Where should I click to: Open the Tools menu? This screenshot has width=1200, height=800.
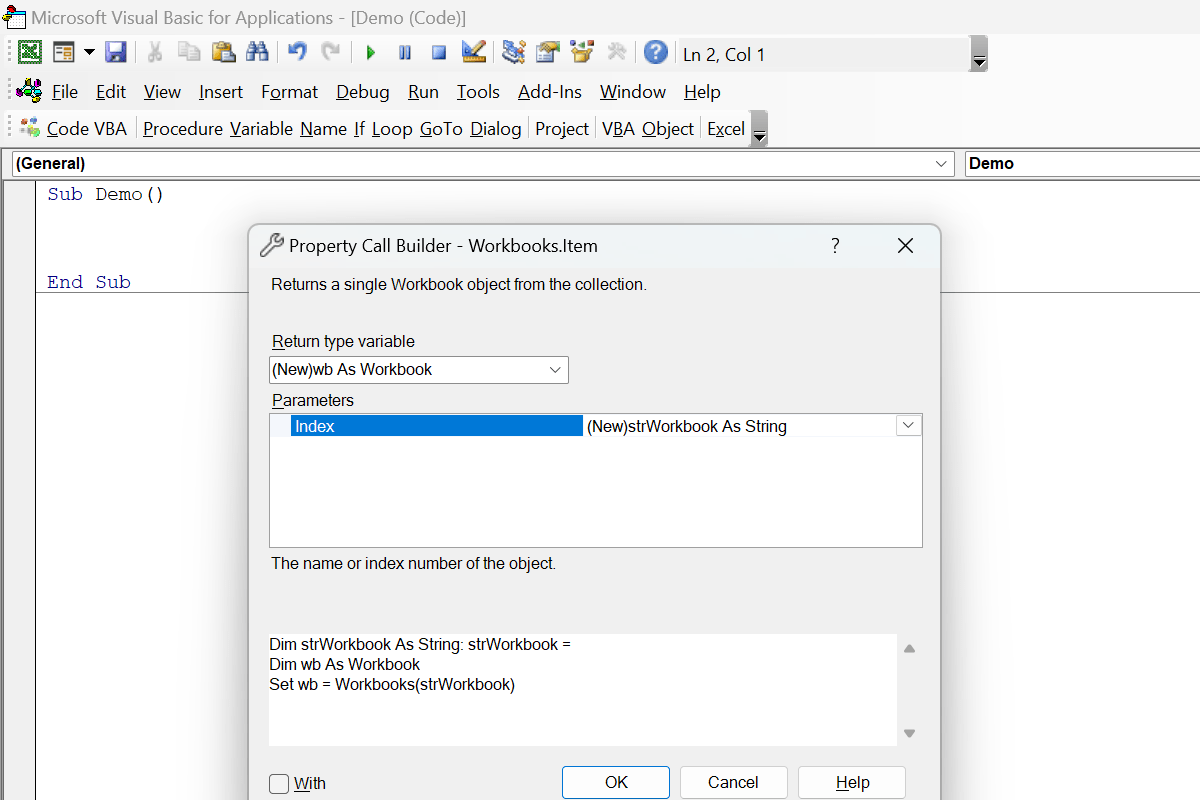(x=478, y=92)
